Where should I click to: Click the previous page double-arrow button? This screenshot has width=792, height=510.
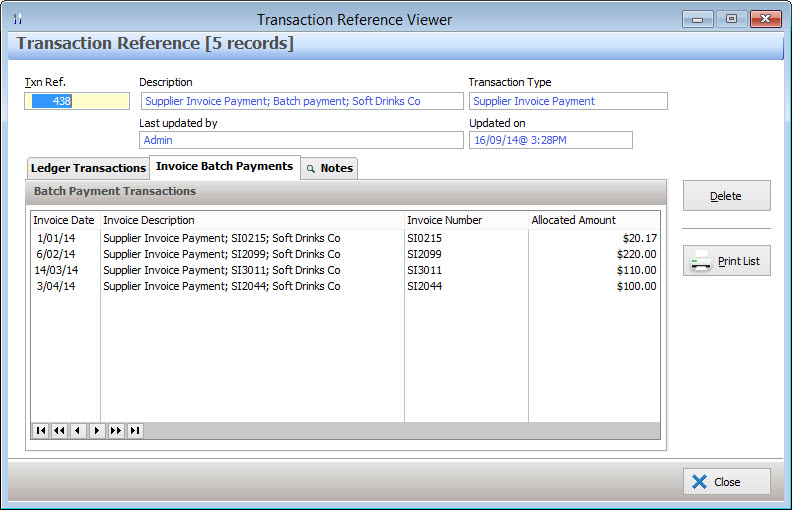pyautogui.click(x=59, y=430)
